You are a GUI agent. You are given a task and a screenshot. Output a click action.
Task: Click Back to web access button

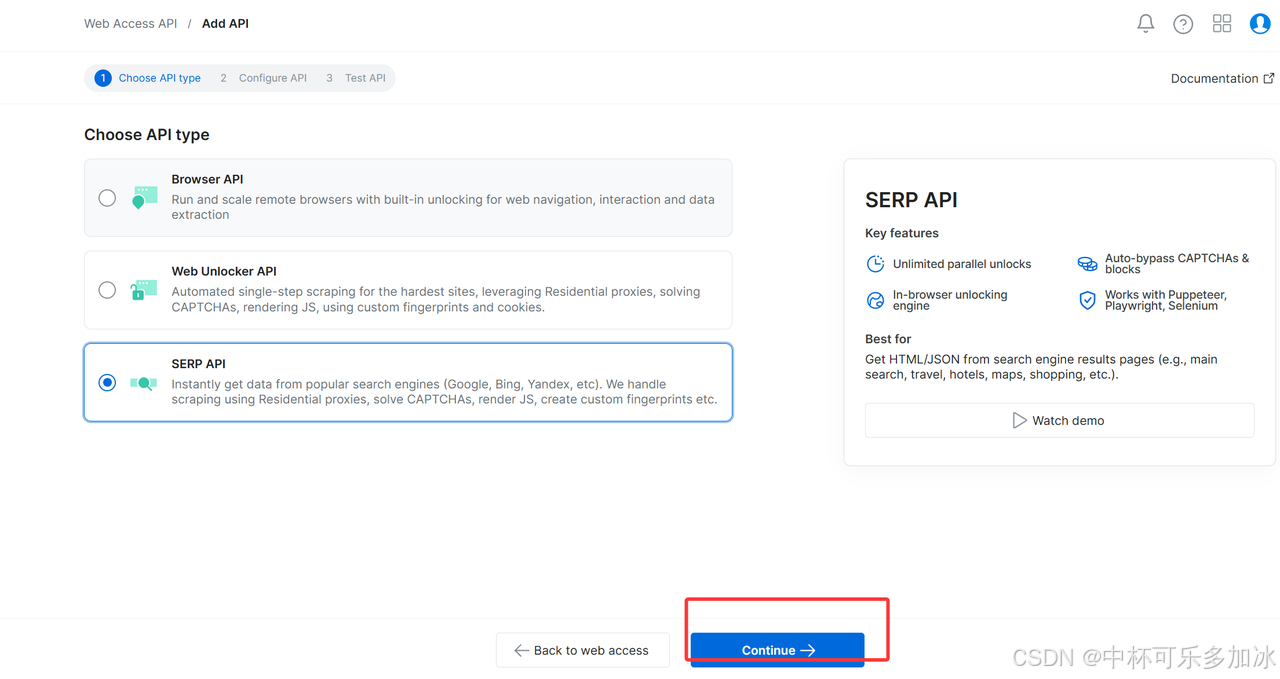(x=582, y=650)
